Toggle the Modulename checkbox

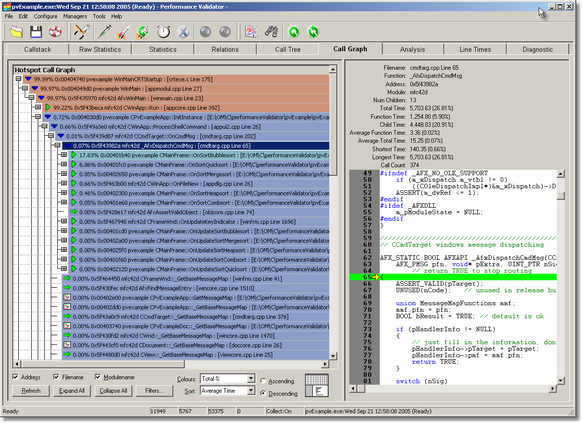98,377
